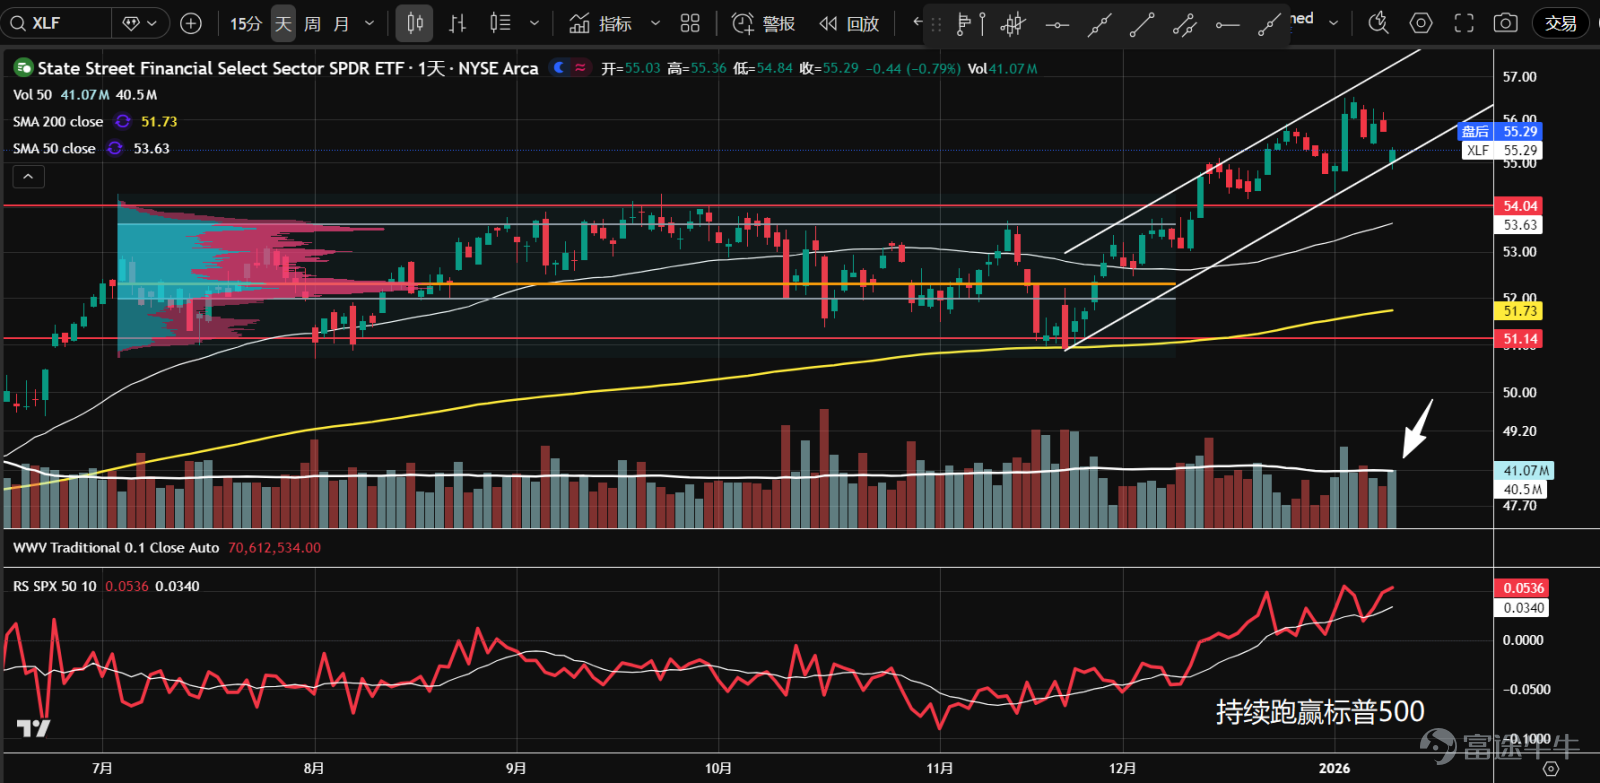Add a symbol to compare with plus icon
Viewport: 1600px width, 783px height.
(x=191, y=23)
